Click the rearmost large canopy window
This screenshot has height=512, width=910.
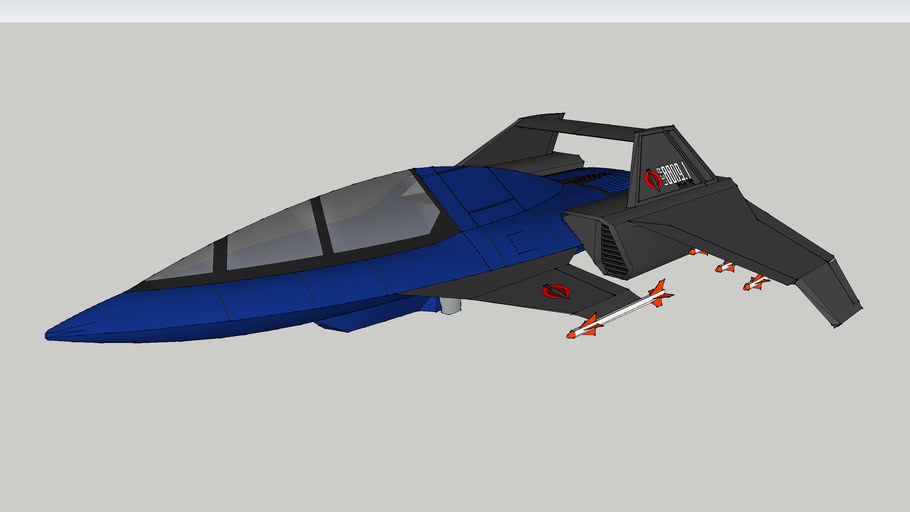click(376, 211)
